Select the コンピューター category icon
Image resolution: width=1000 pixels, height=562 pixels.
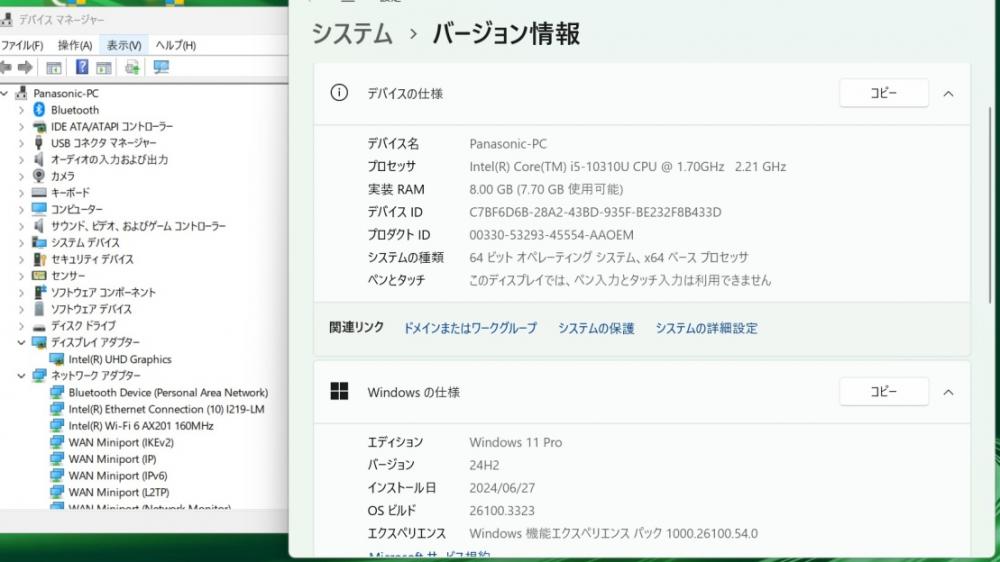39,209
